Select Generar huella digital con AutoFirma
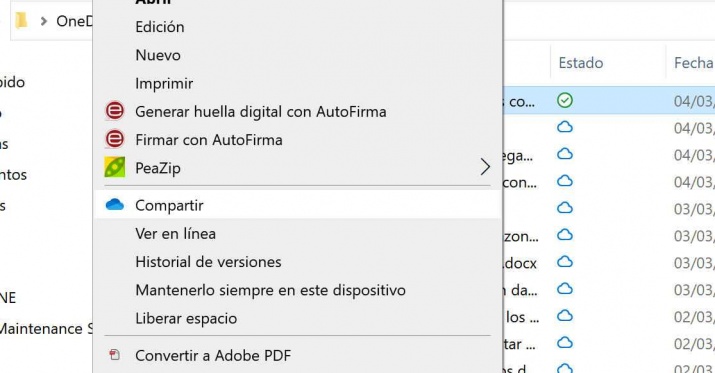The height and width of the screenshot is (373, 715). 260,112
